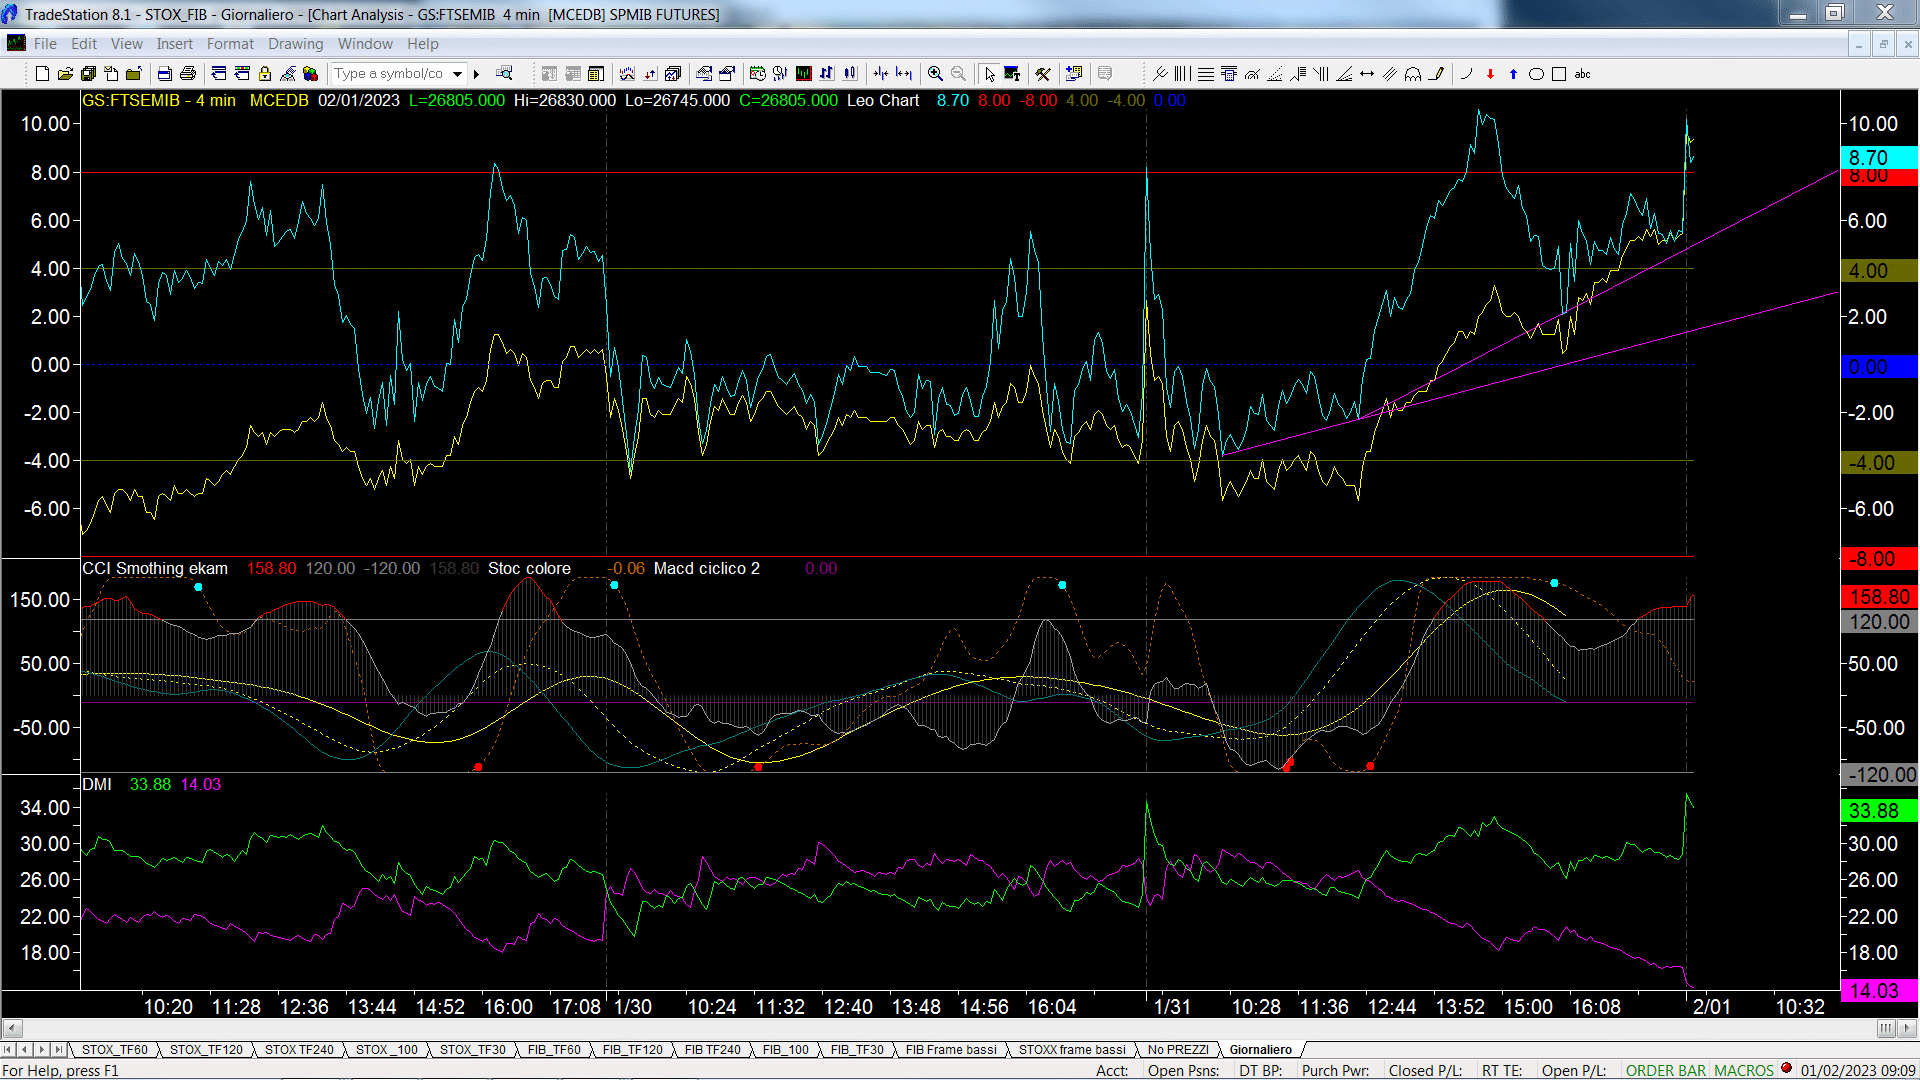
Task: Click the go arrow beside symbol box
Action: (x=477, y=74)
